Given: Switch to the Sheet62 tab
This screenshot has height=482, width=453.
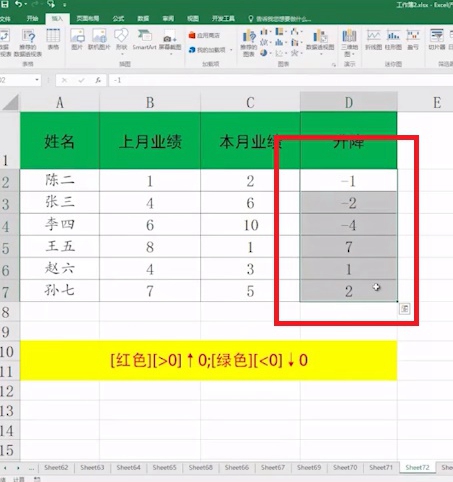Looking at the screenshot, I should pos(56,468).
